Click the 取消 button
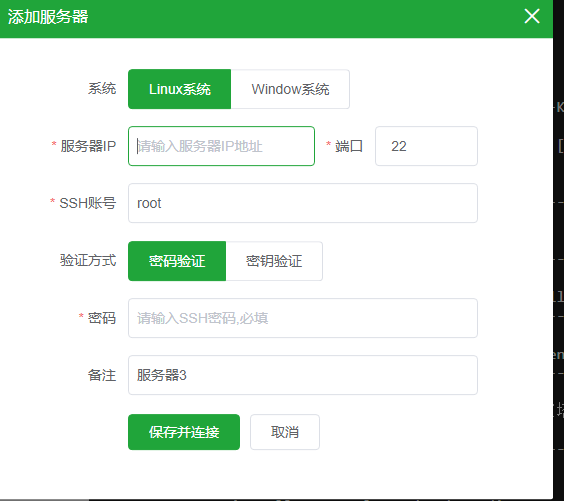Viewport: 564px width, 501px height. click(285, 432)
